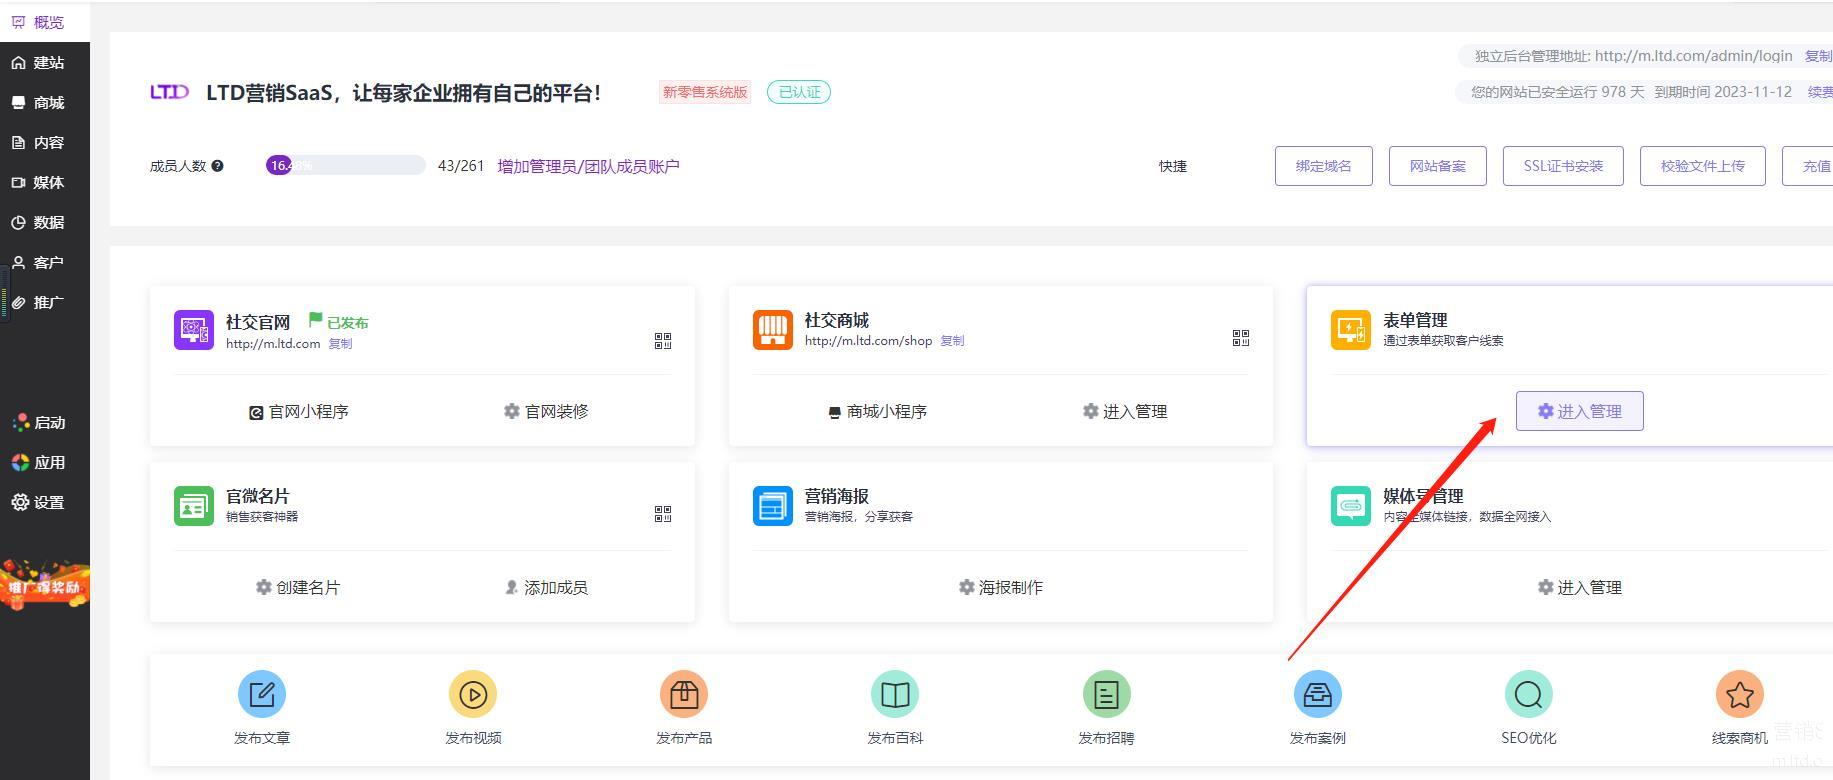Image resolution: width=1833 pixels, height=780 pixels.
Task: Click the help icon beside 成员人数
Action: coord(217,166)
